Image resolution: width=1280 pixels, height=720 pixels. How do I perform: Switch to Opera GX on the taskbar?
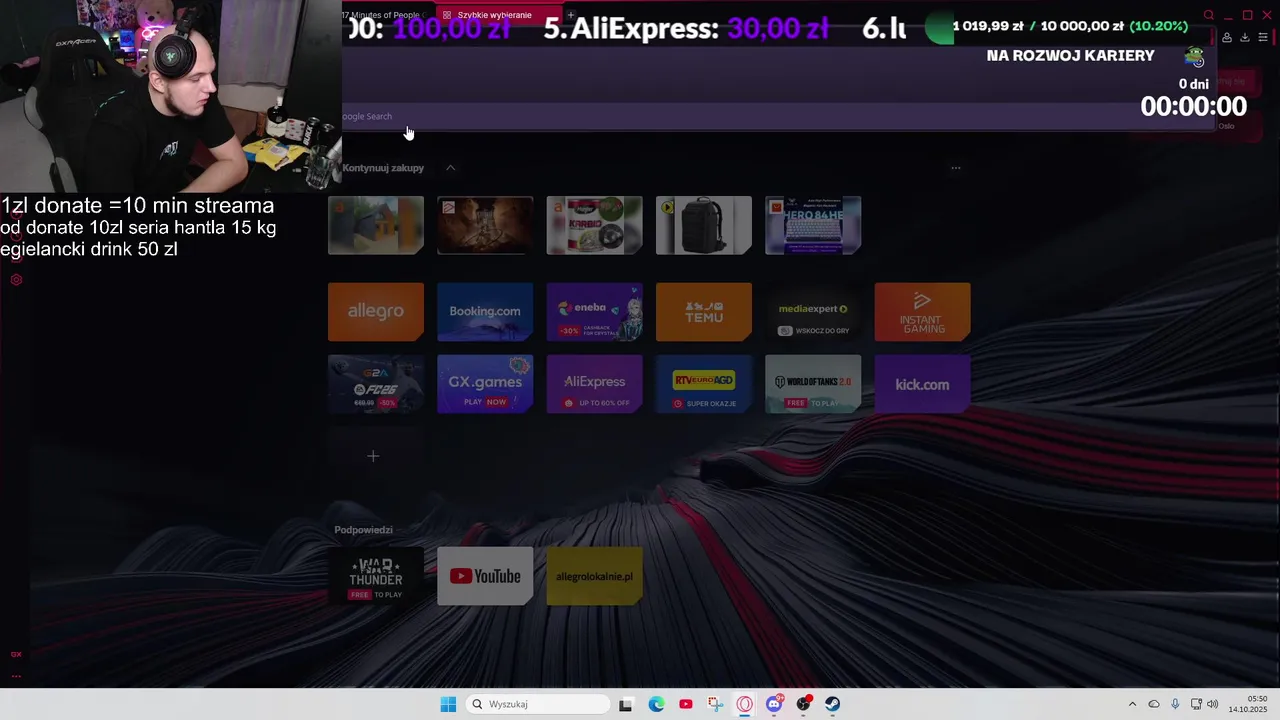click(745, 704)
